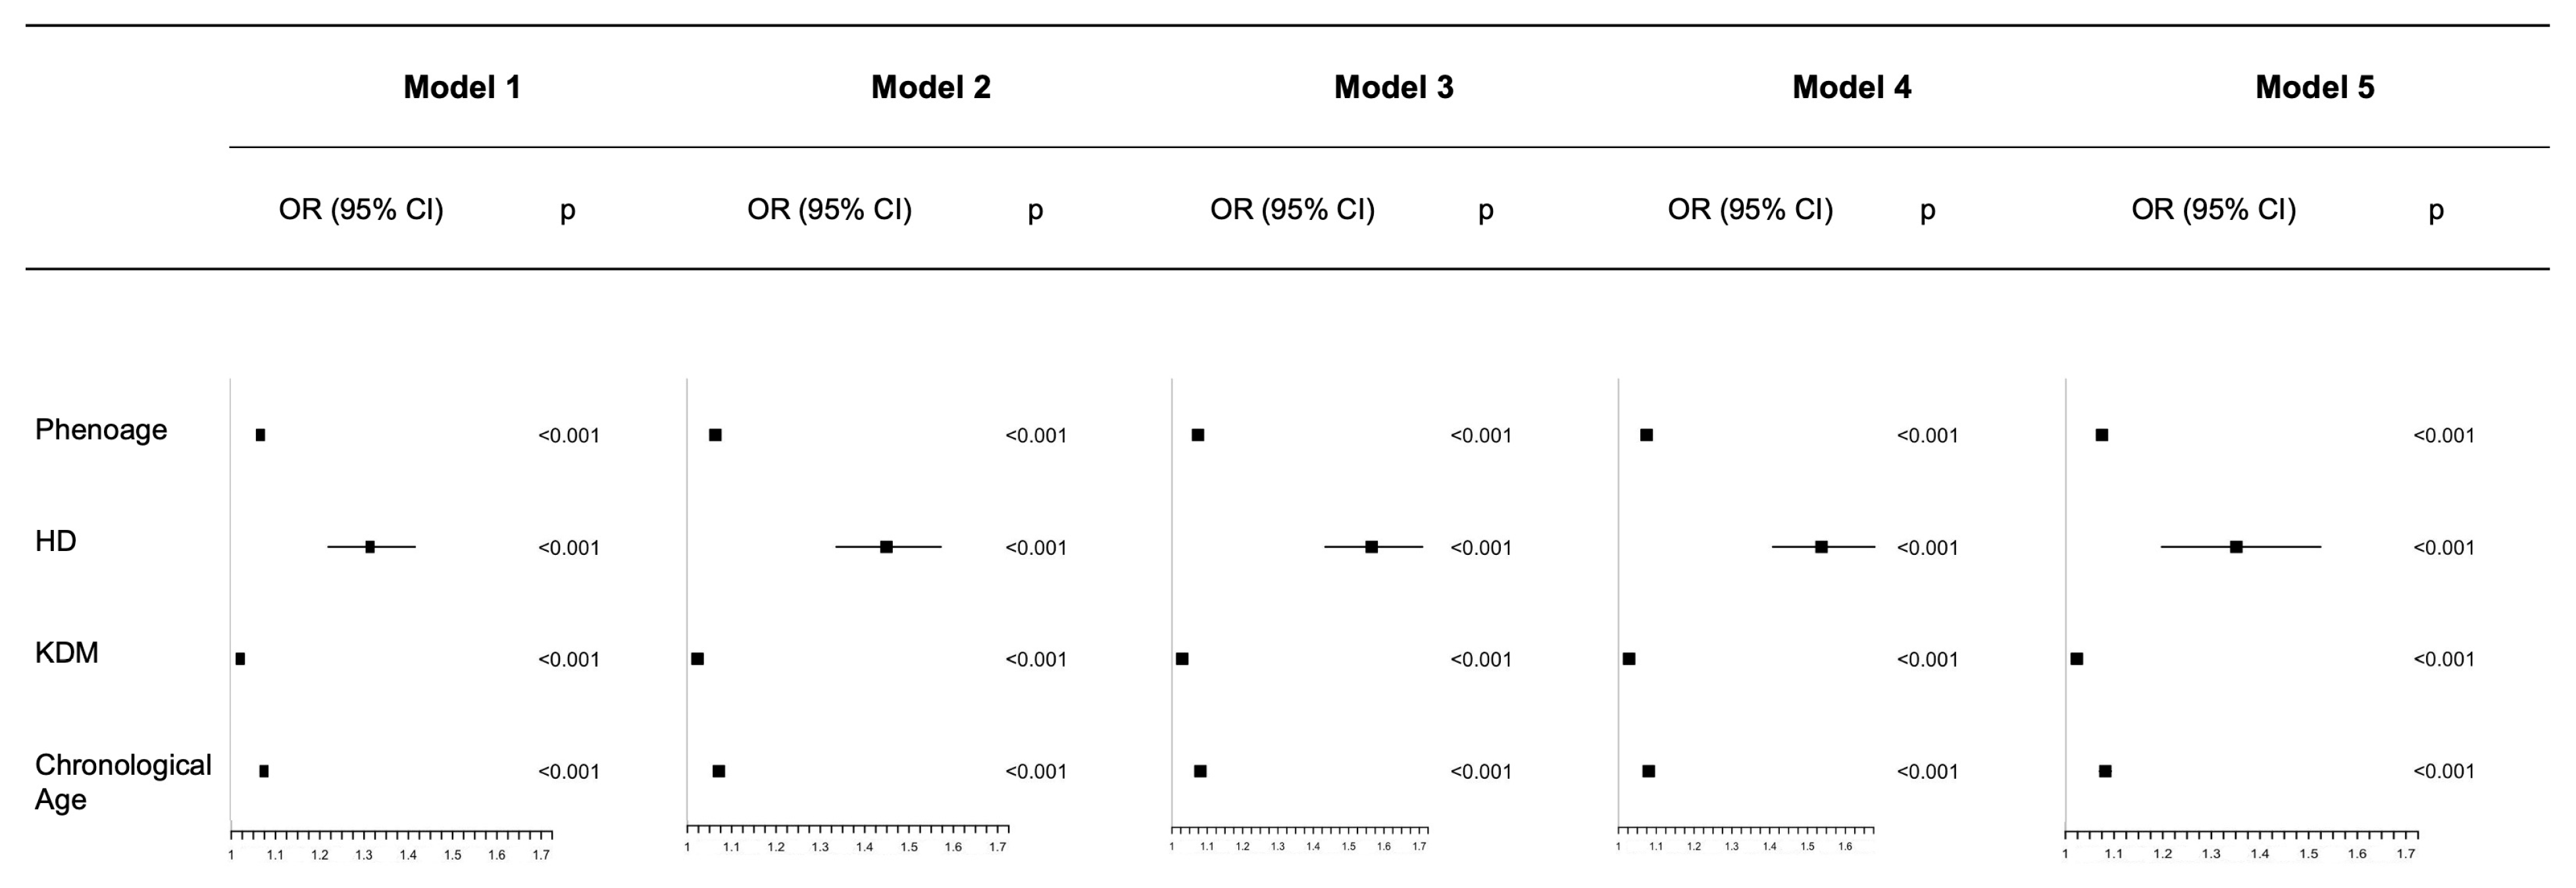Click Chronological Age marker in Model 5
Image resolution: width=2576 pixels, height=888 pixels.
(x=2105, y=771)
